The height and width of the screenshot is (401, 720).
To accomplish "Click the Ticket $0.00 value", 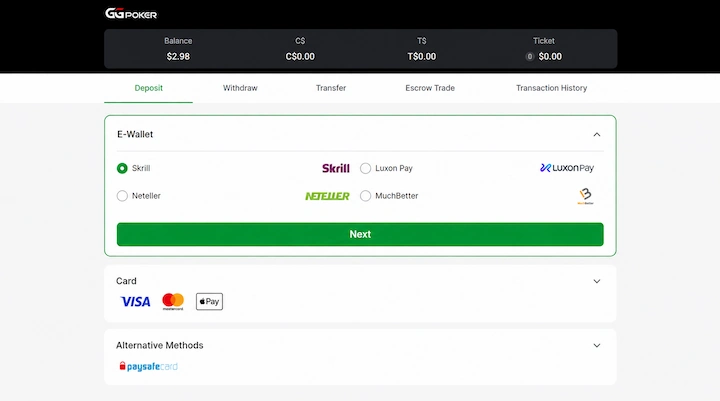I will (x=550, y=56).
